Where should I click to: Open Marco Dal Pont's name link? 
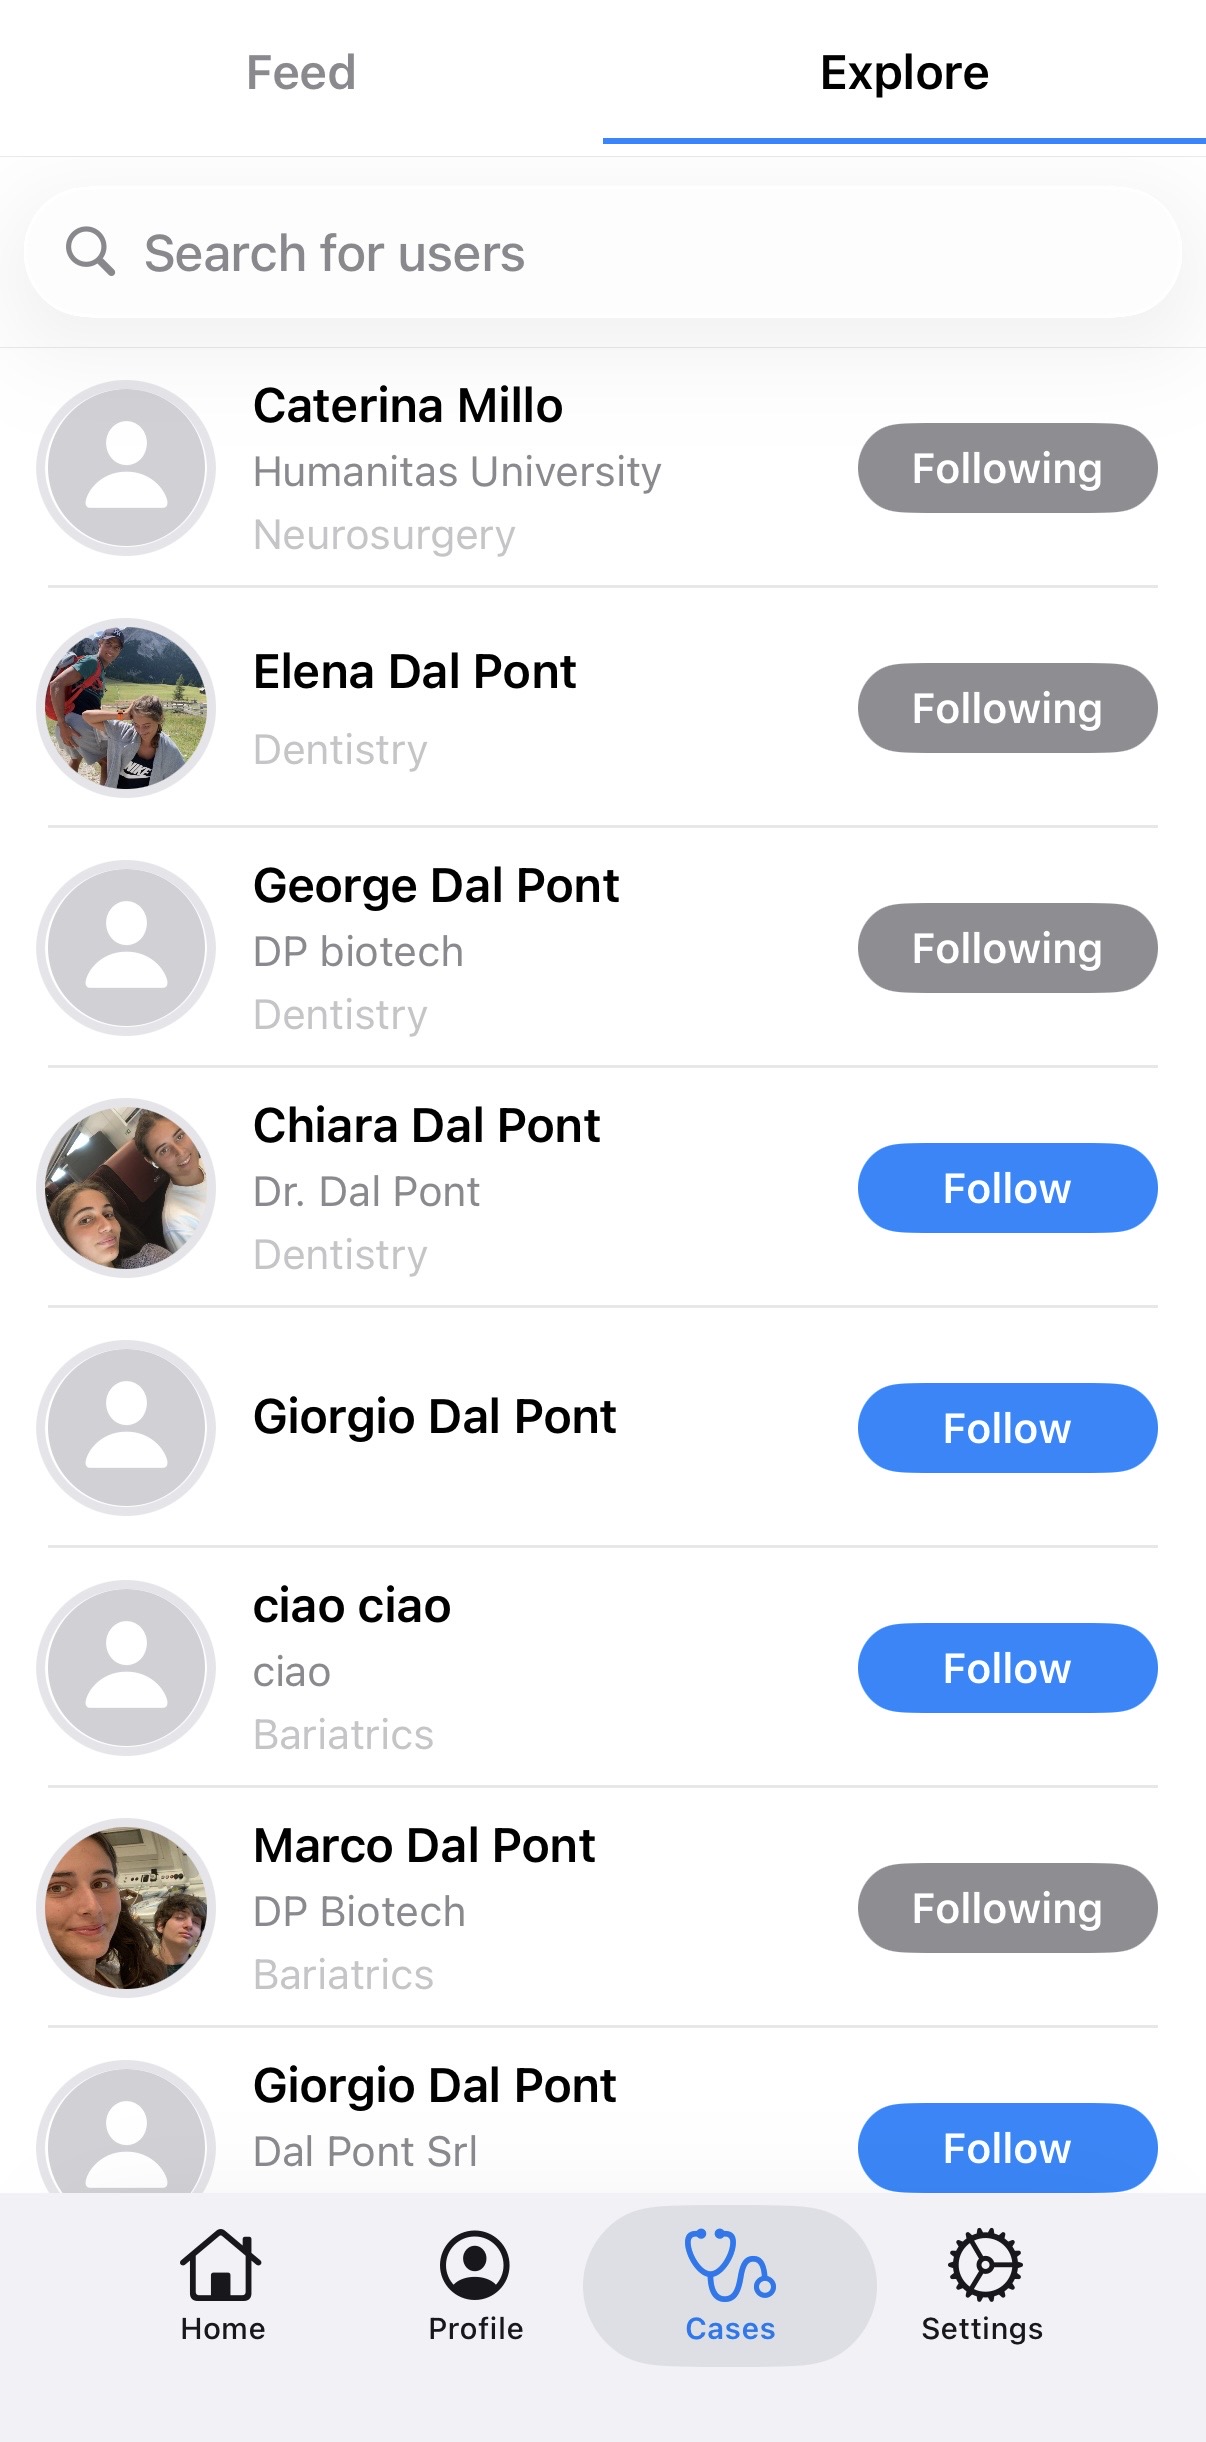pos(424,1846)
